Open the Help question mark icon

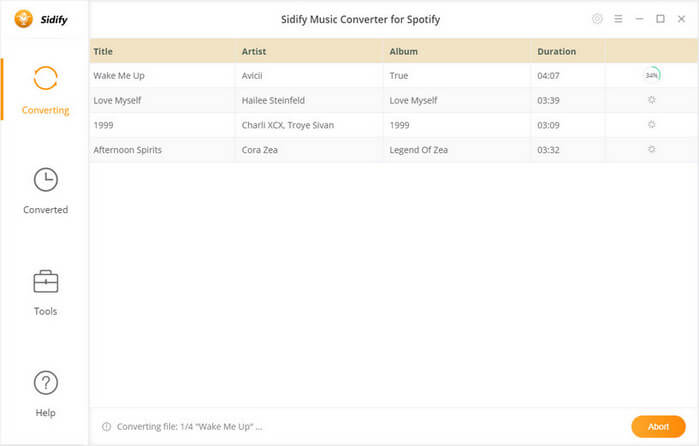(45, 383)
